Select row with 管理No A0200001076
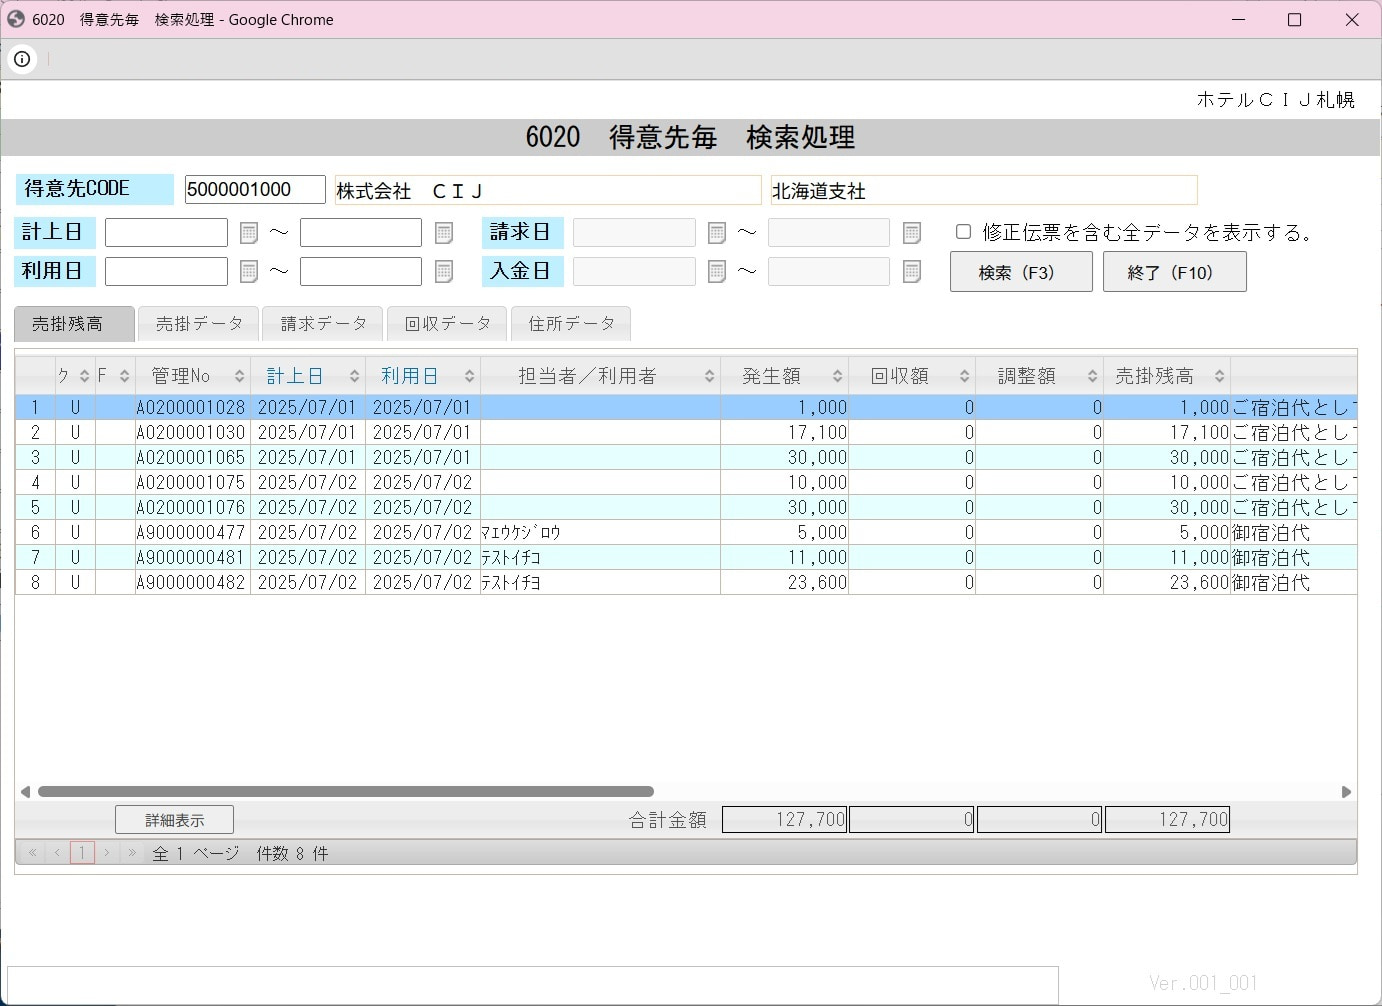Viewport: 1382px width, 1006px height. click(686, 507)
